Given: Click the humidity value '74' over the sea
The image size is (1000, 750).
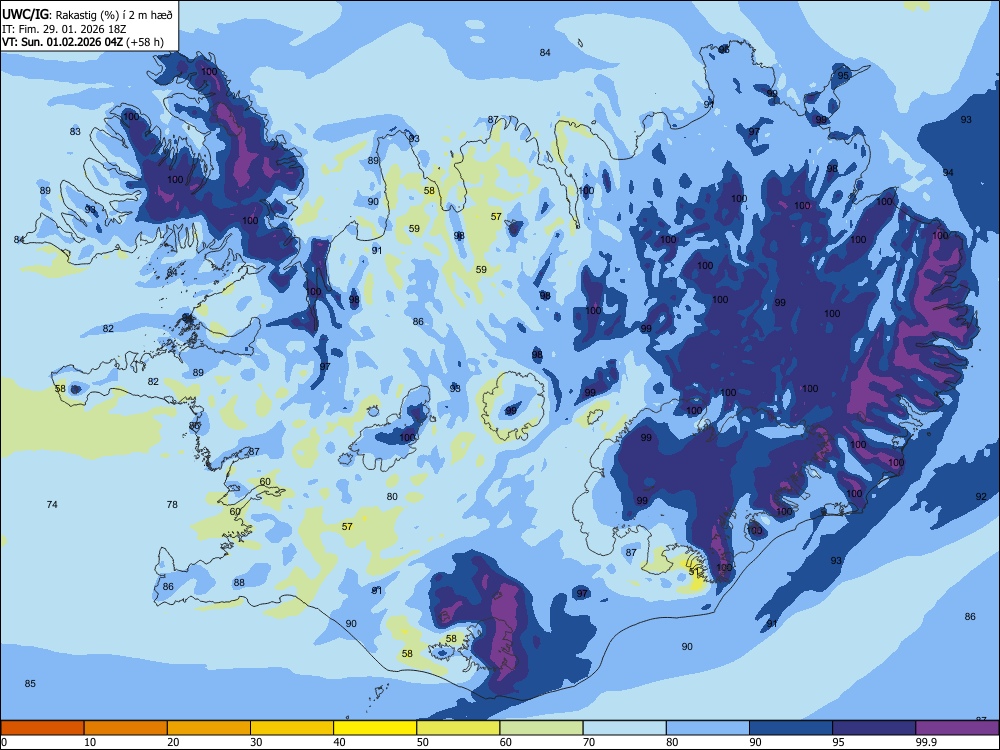Looking at the screenshot, I should (52, 504).
